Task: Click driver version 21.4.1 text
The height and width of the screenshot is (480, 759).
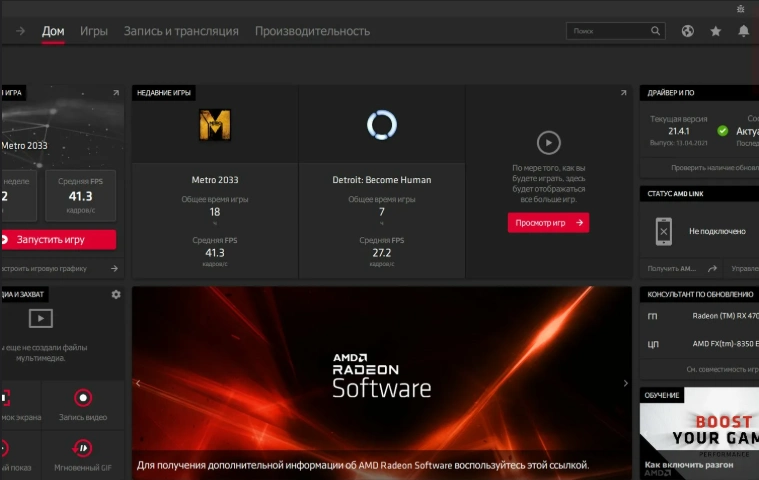Action: [679, 131]
